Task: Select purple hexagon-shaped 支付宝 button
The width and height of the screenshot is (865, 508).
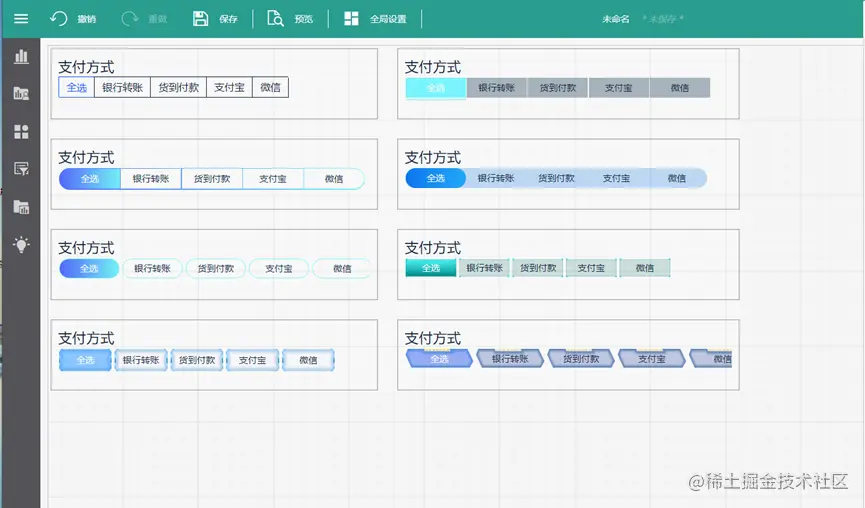Action: (652, 359)
